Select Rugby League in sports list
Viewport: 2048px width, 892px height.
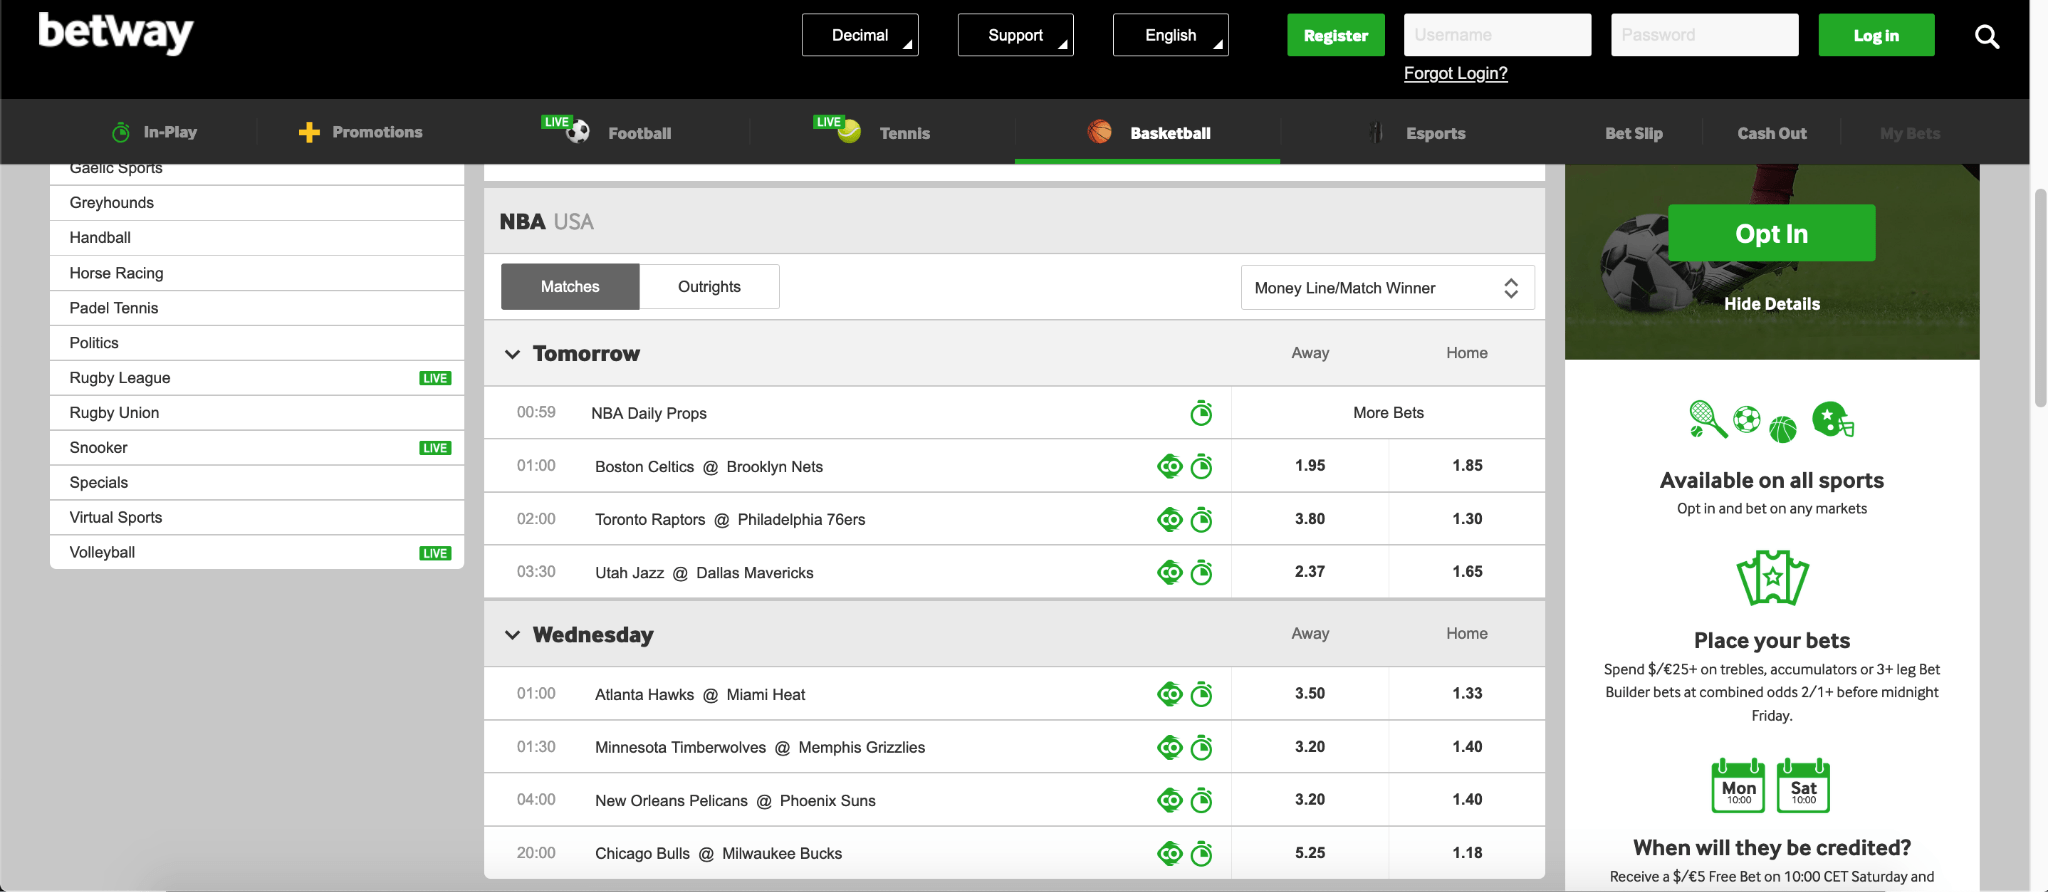tap(257, 378)
